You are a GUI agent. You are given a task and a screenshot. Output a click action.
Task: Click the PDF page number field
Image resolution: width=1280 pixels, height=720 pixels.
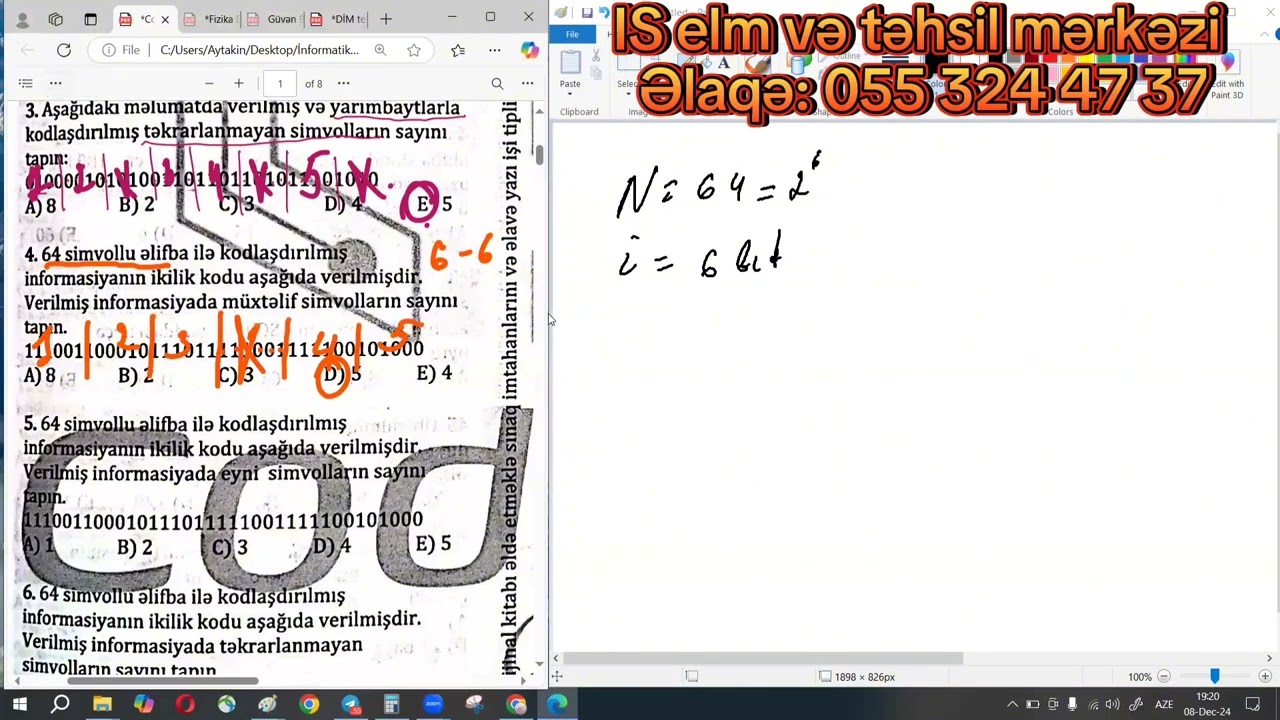click(280, 84)
